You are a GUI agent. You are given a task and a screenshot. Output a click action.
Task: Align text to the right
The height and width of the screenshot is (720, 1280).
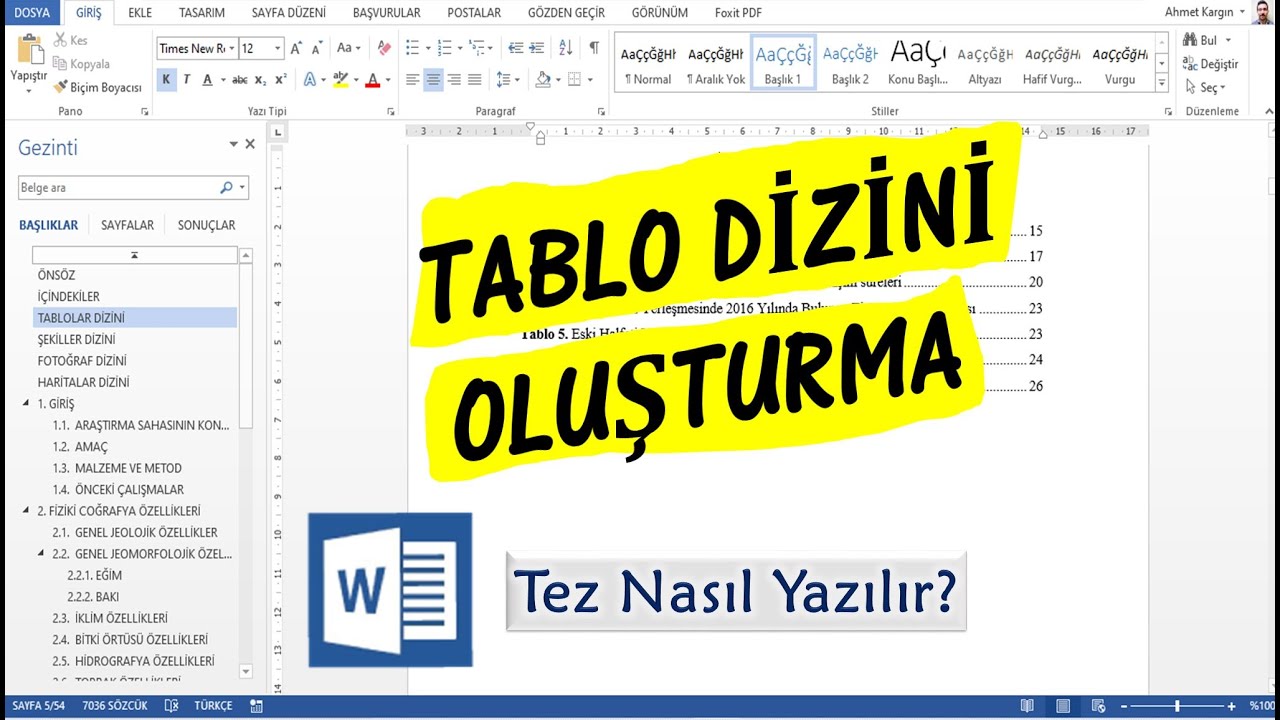point(454,79)
